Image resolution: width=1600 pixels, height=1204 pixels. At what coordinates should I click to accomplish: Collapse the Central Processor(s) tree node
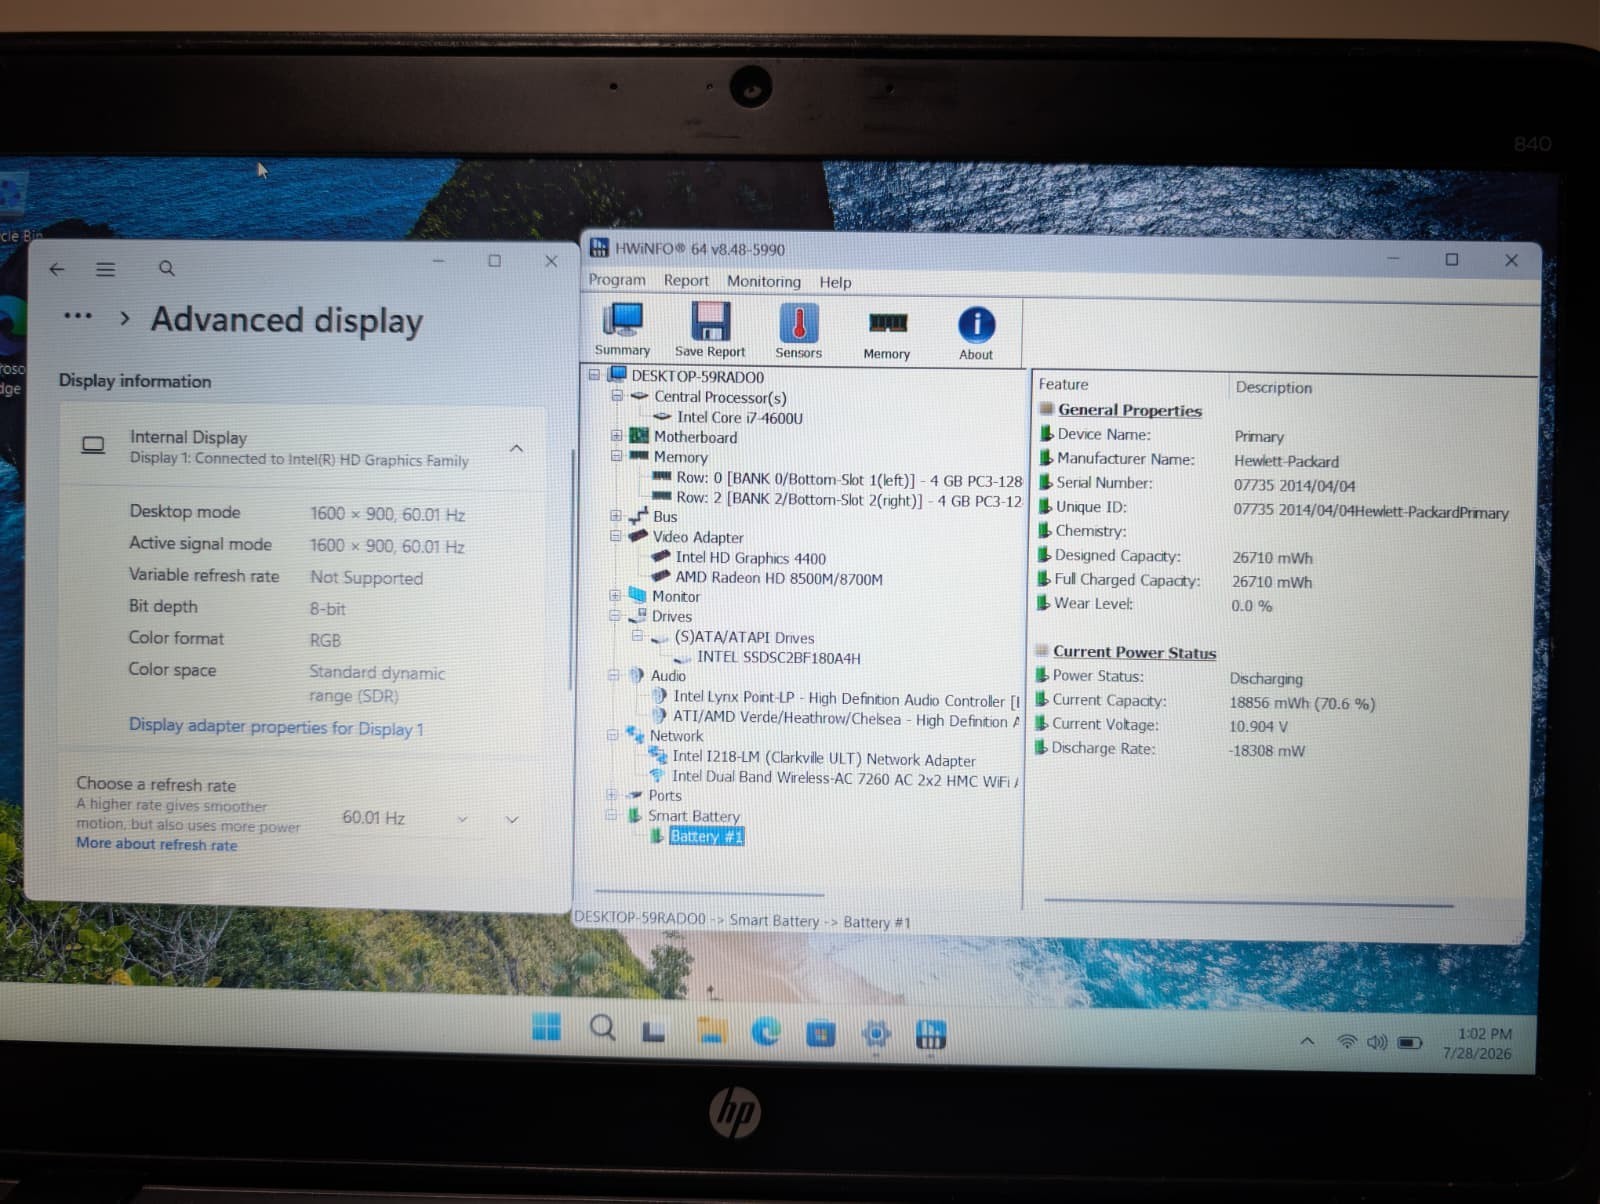coord(617,396)
